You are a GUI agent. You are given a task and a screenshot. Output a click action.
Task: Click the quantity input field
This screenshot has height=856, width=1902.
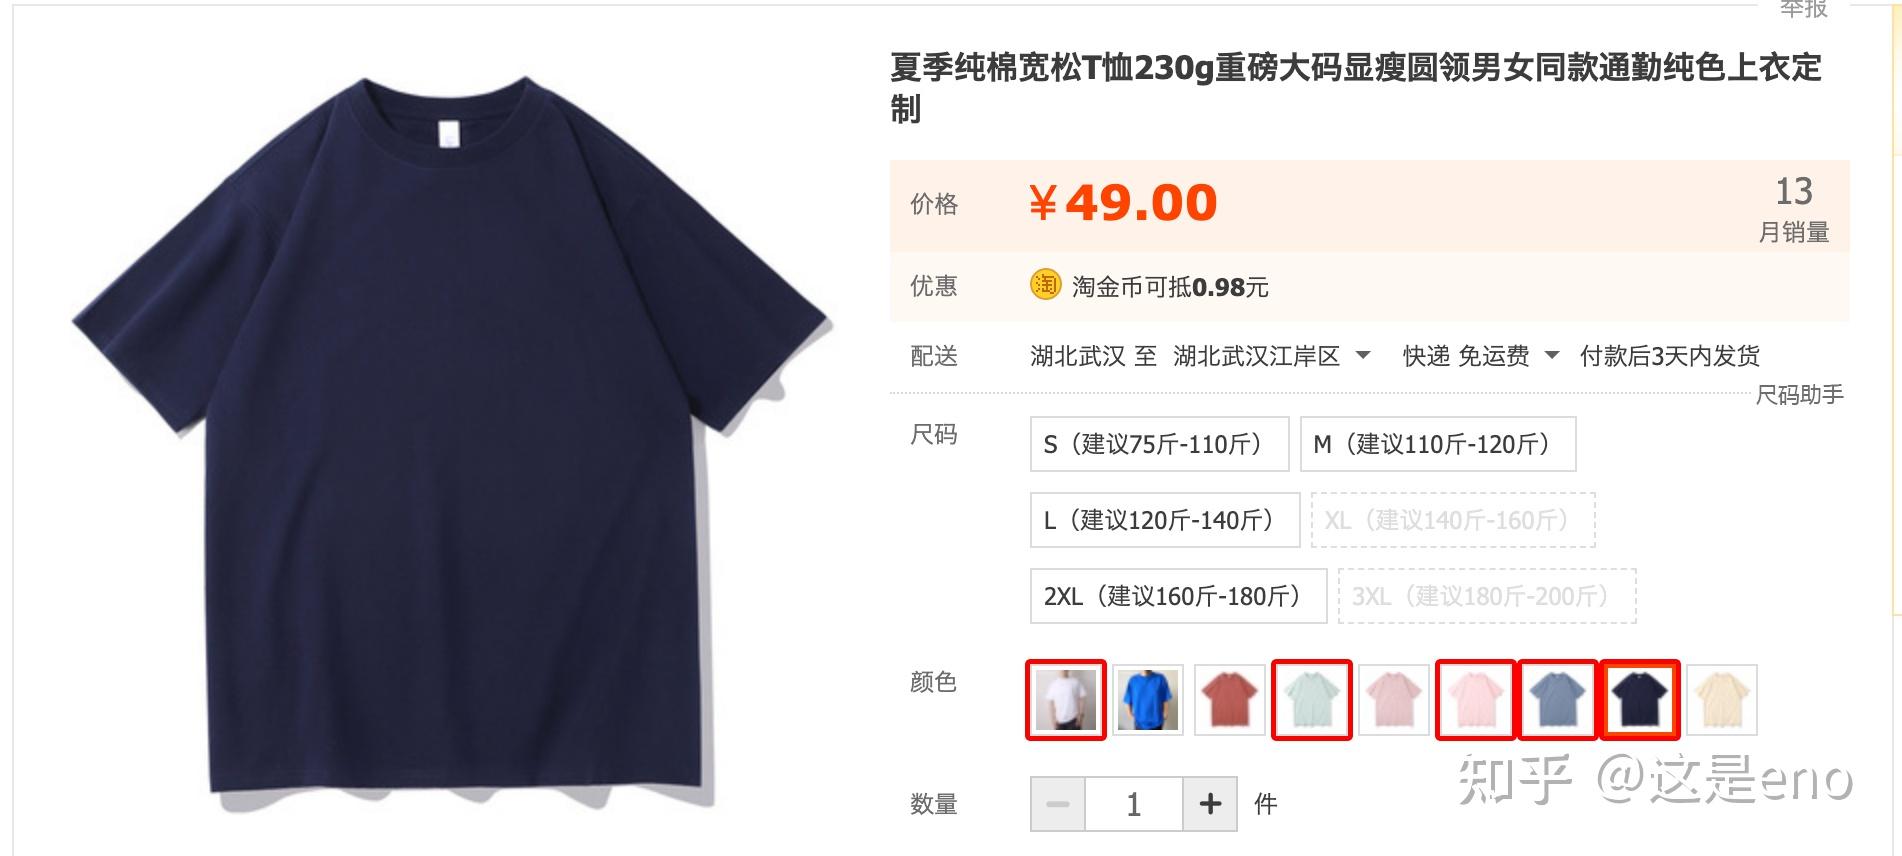pyautogui.click(x=1134, y=803)
